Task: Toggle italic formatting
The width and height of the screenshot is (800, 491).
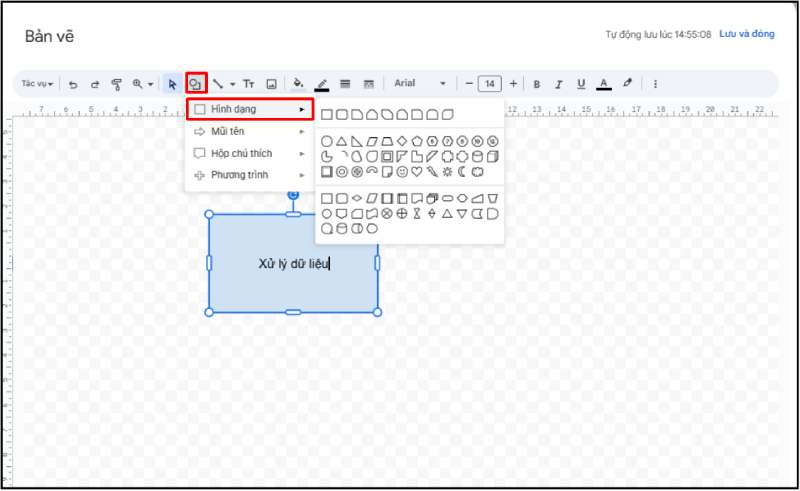Action: point(558,84)
